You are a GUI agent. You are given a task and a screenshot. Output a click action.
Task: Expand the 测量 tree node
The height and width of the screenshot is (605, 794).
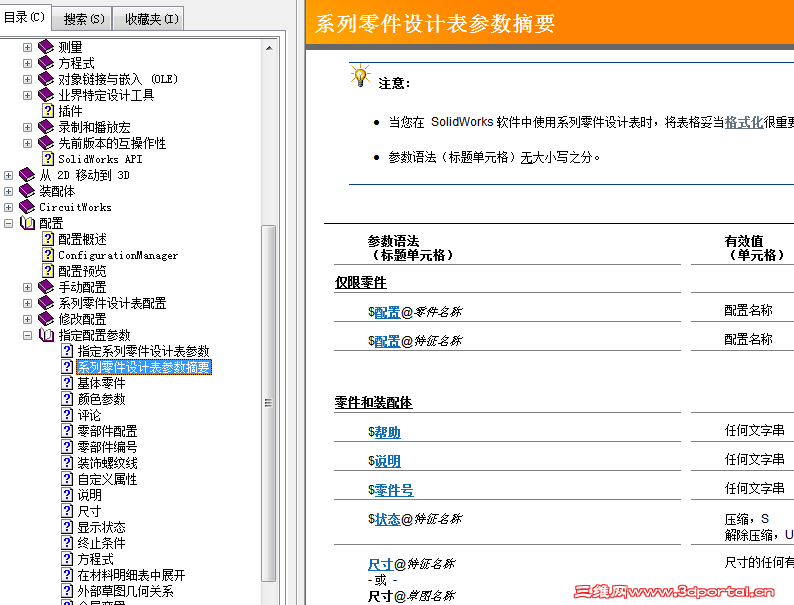[27, 47]
